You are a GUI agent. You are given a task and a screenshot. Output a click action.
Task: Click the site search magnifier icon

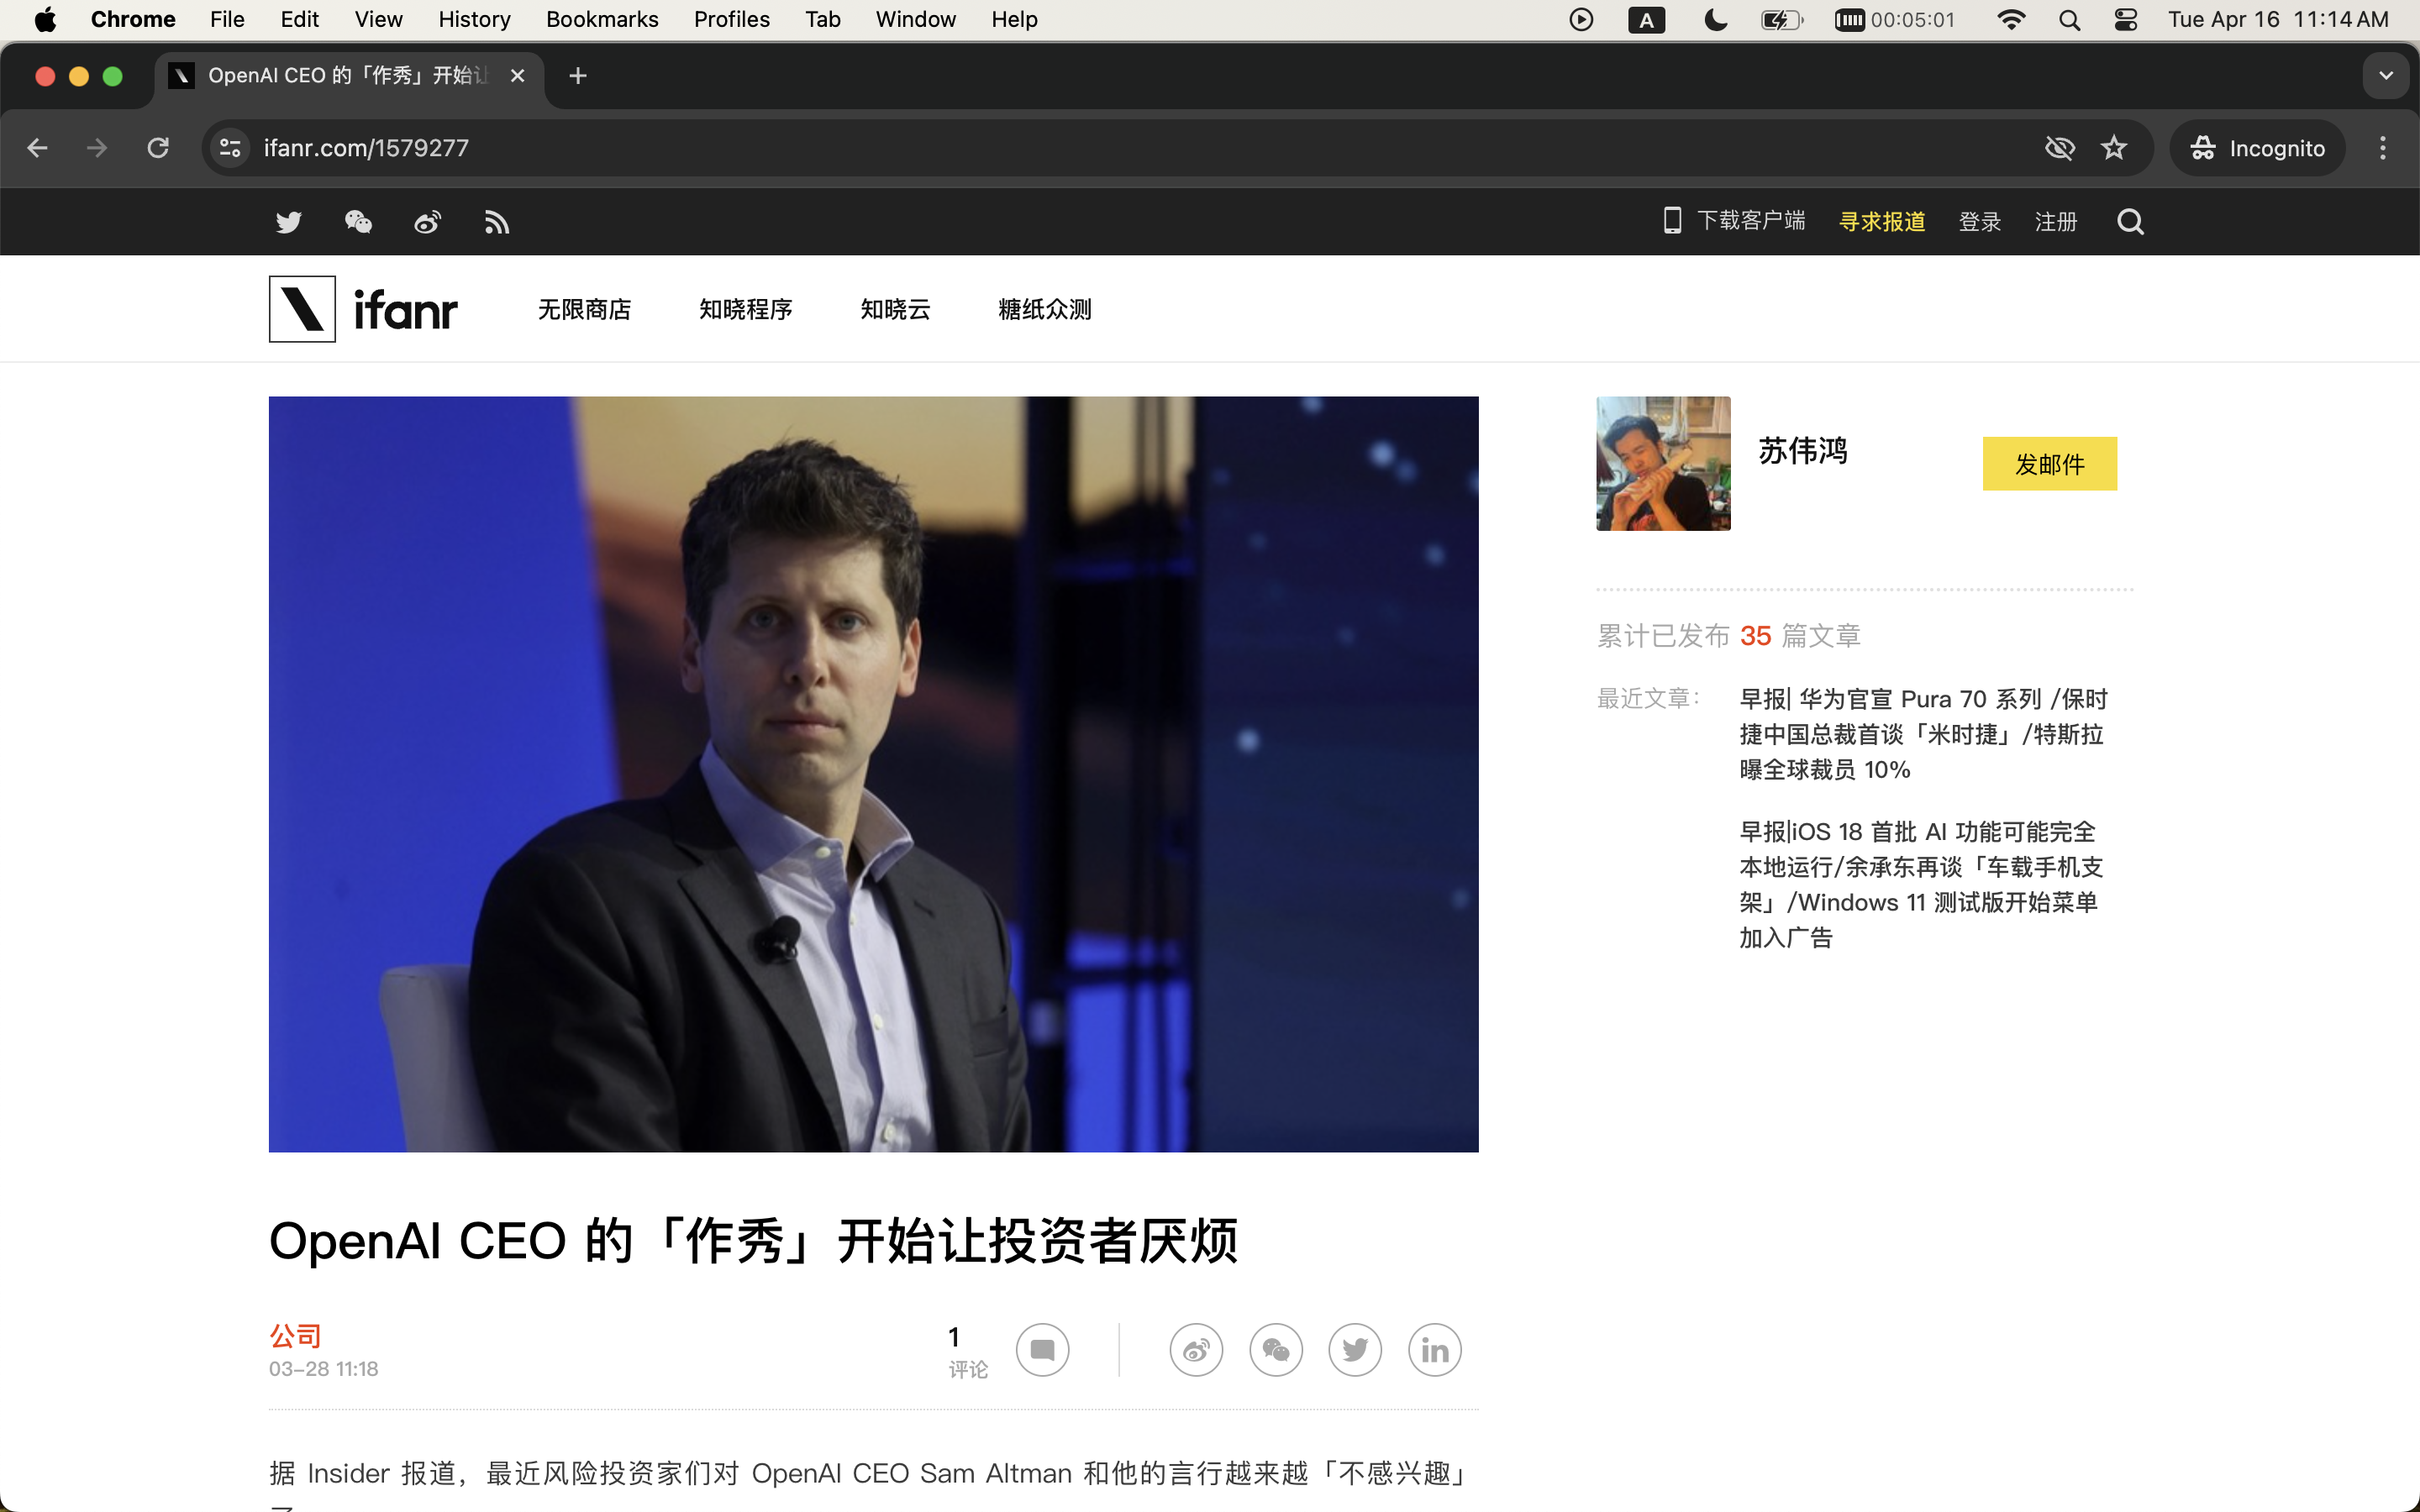click(2130, 221)
